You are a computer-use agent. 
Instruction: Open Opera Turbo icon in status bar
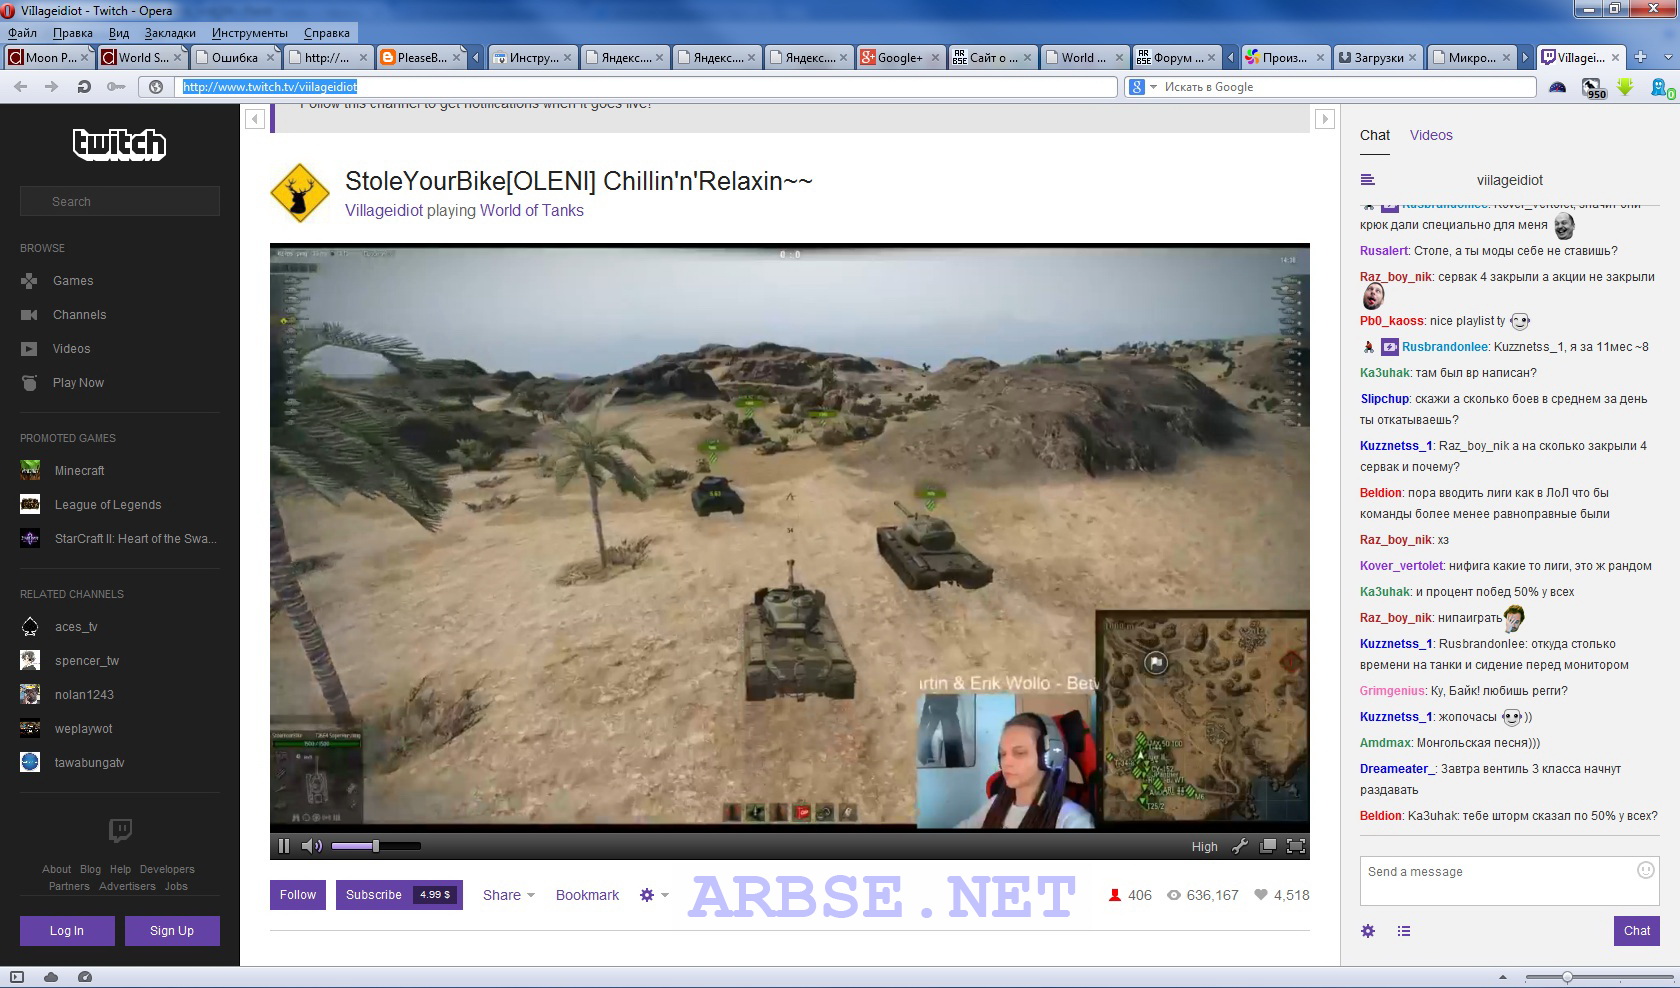coord(85,977)
